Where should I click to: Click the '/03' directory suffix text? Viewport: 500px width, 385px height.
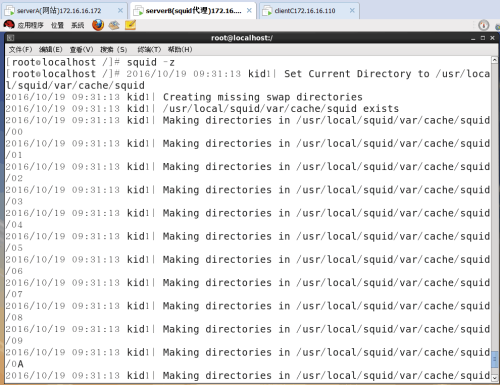point(14,201)
